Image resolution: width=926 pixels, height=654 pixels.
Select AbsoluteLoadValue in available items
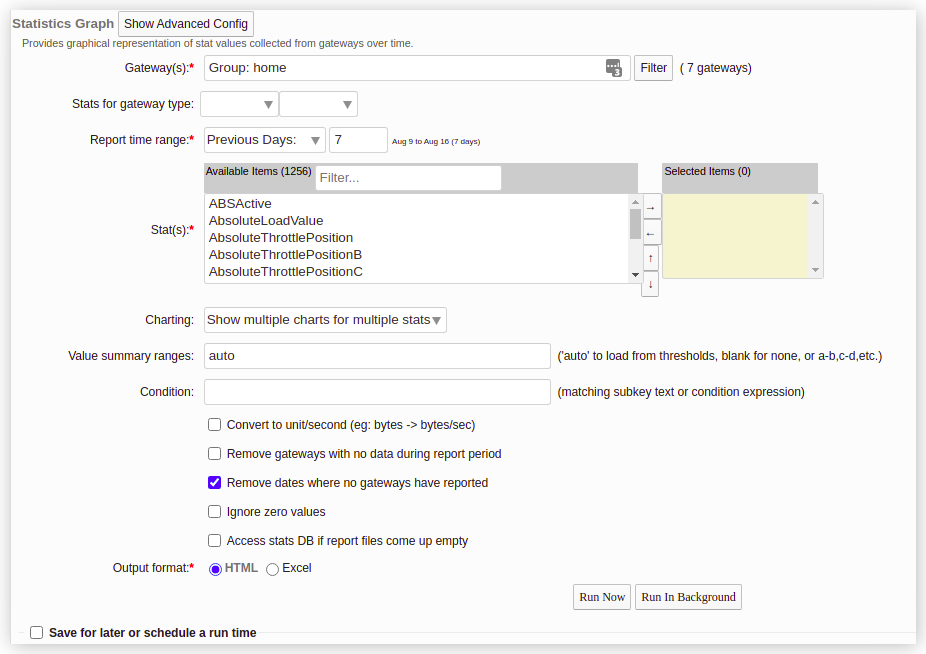(x=266, y=221)
